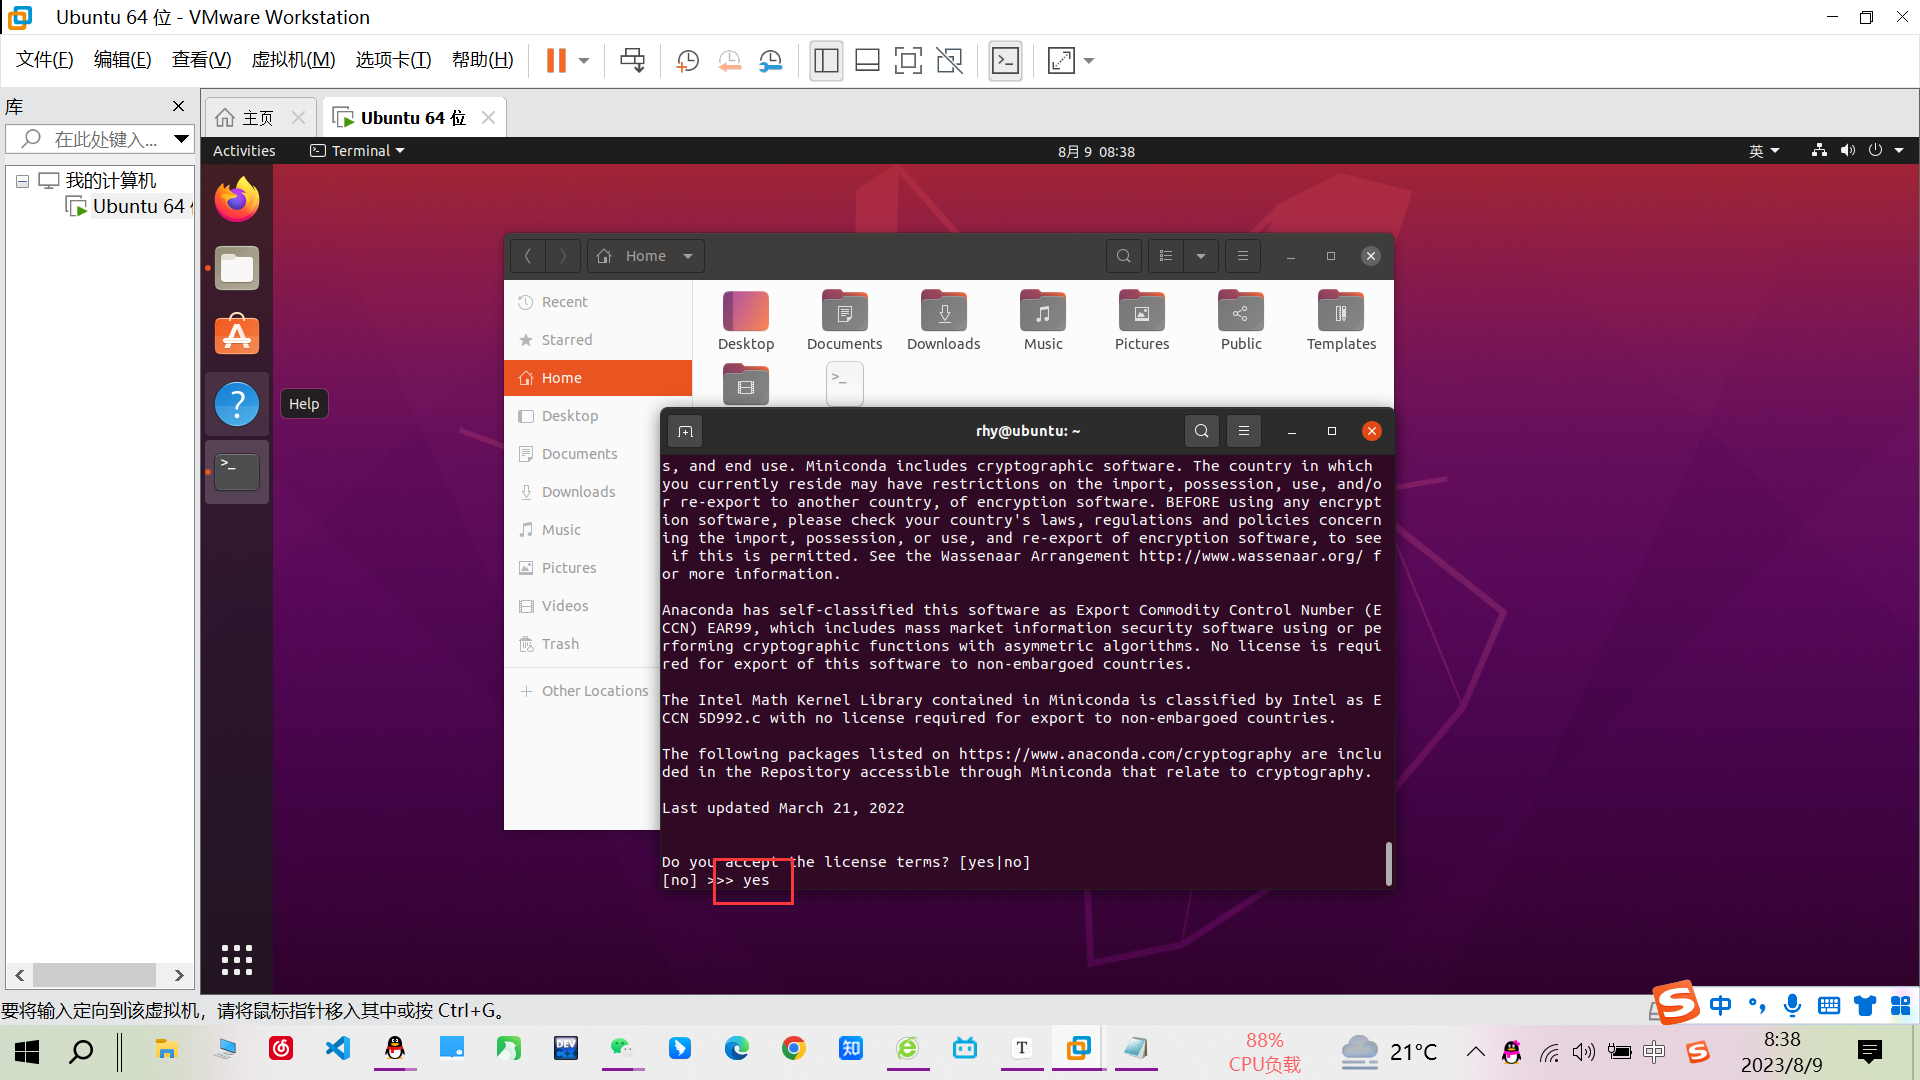Click the options menu icon in terminal

pos(1242,430)
